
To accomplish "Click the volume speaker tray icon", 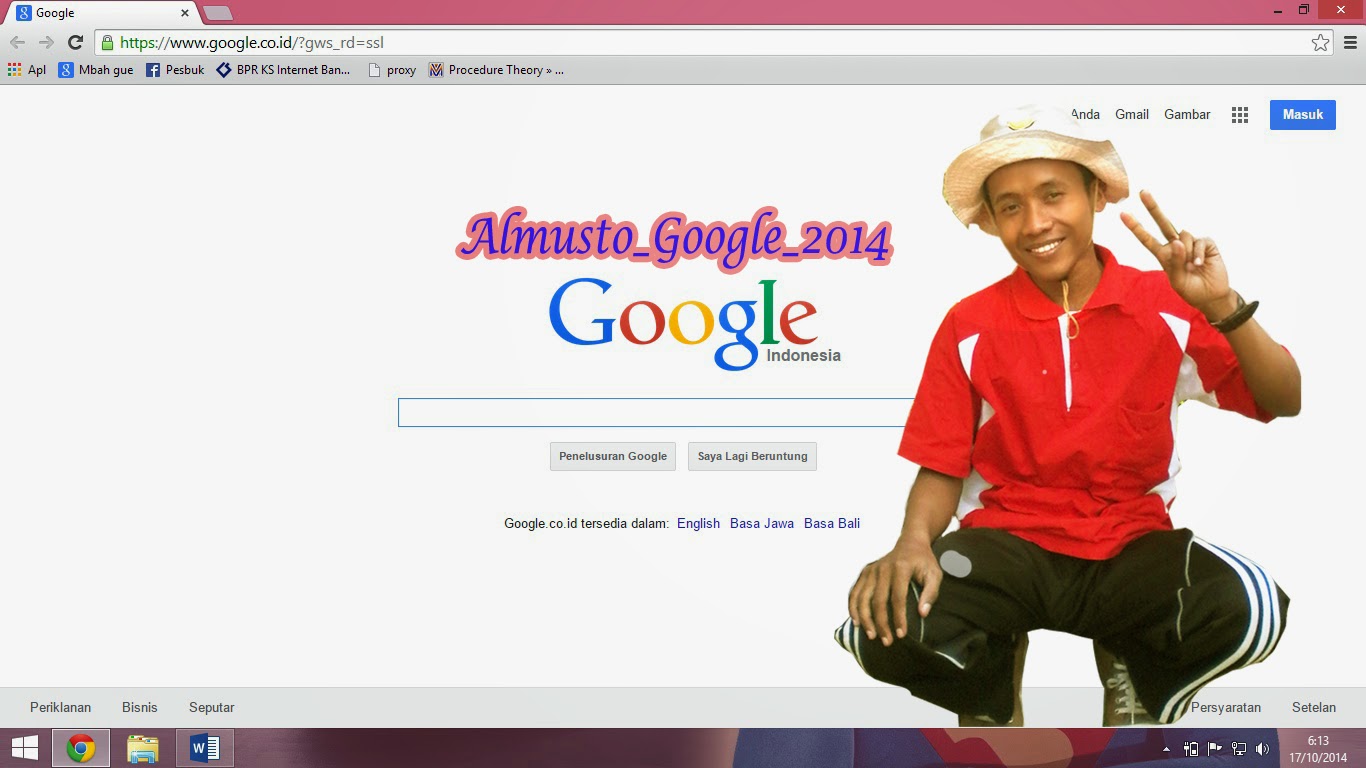I will (1263, 749).
